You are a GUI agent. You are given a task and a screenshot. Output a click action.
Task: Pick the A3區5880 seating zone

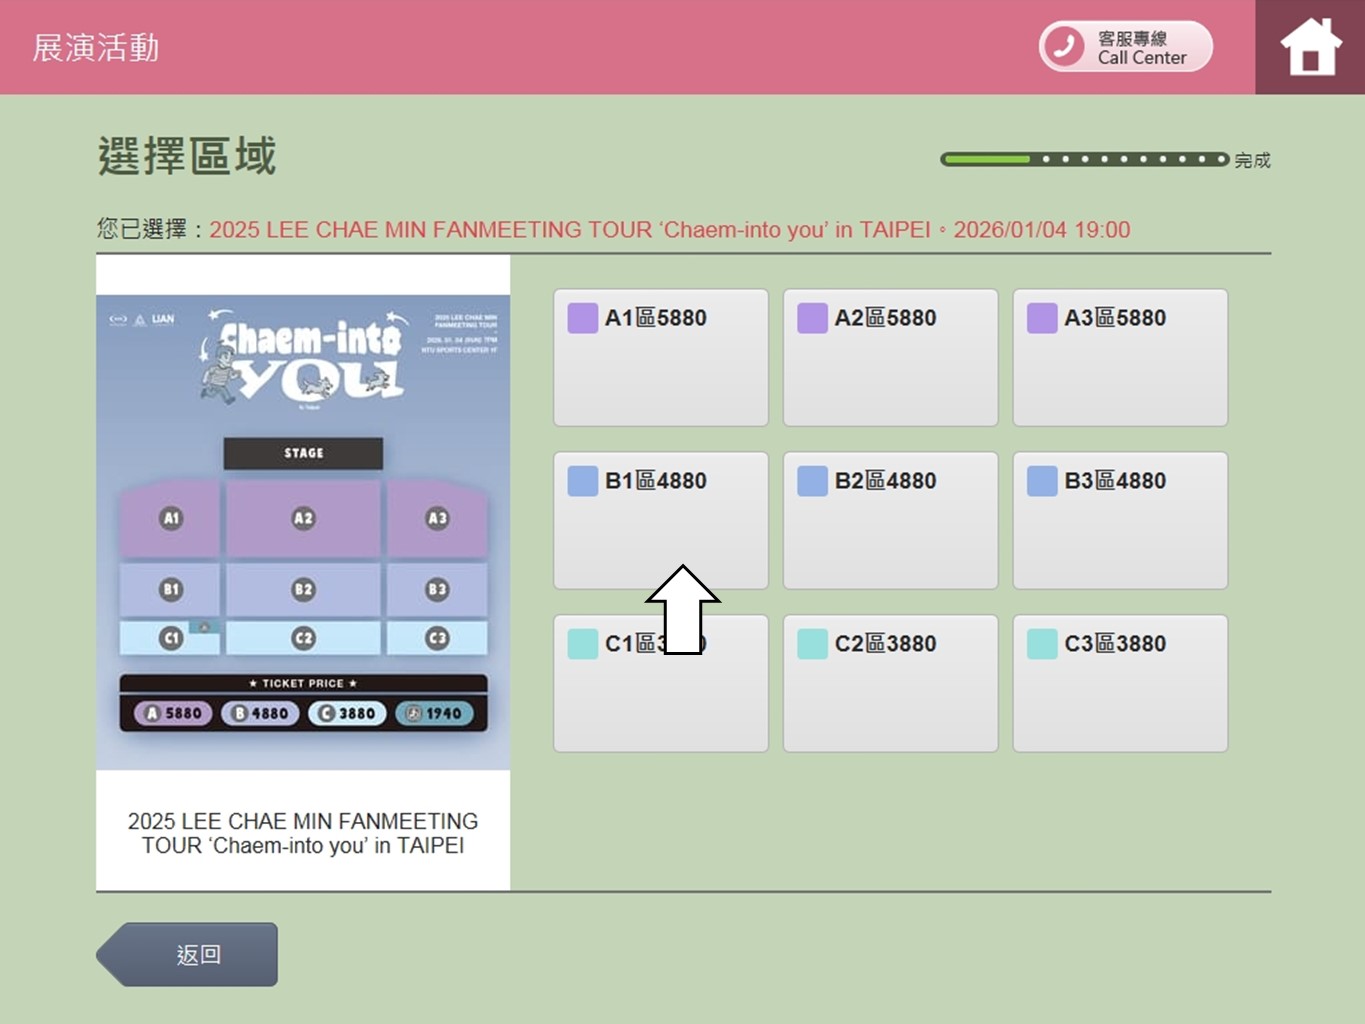(1120, 357)
